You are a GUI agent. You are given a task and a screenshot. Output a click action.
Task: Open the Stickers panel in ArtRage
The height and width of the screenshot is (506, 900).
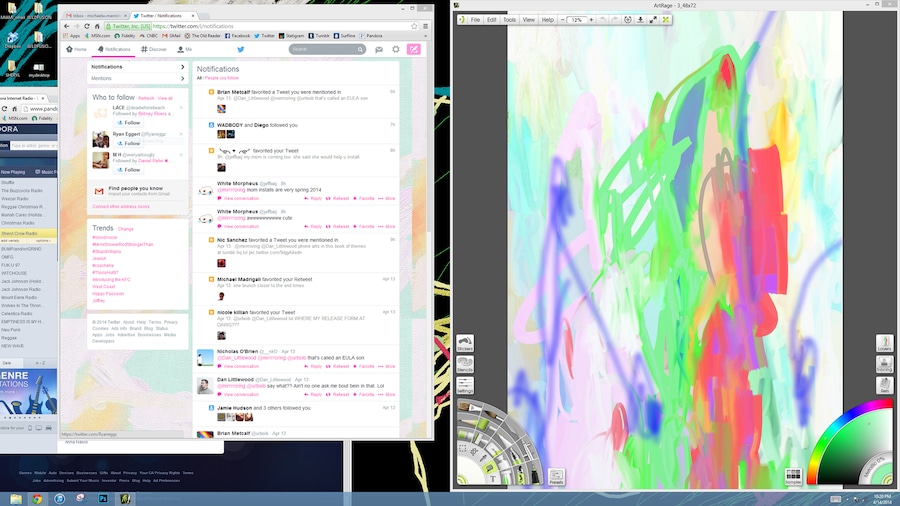pyautogui.click(x=465, y=345)
